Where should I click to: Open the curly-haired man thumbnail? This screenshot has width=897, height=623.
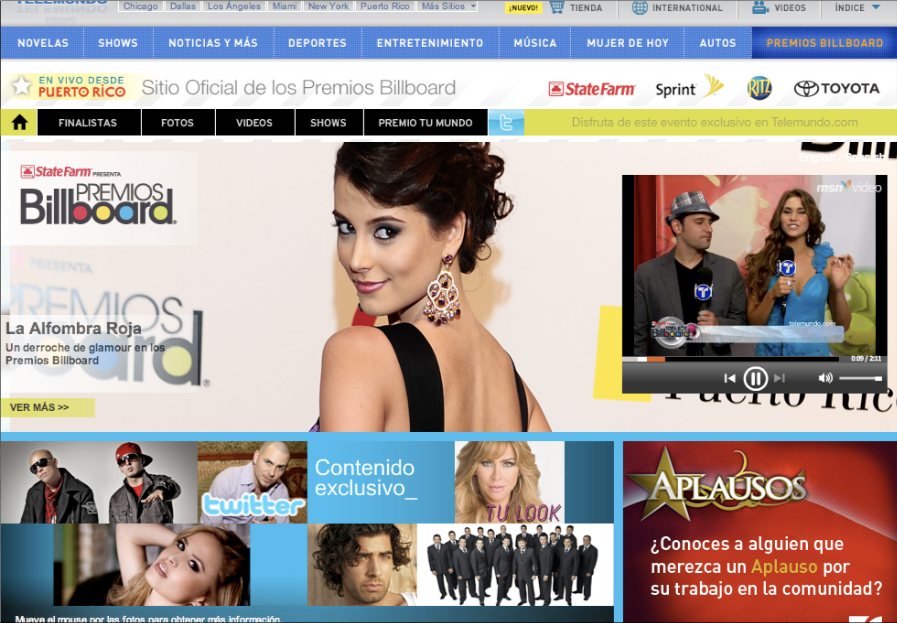pyautogui.click(x=362, y=565)
